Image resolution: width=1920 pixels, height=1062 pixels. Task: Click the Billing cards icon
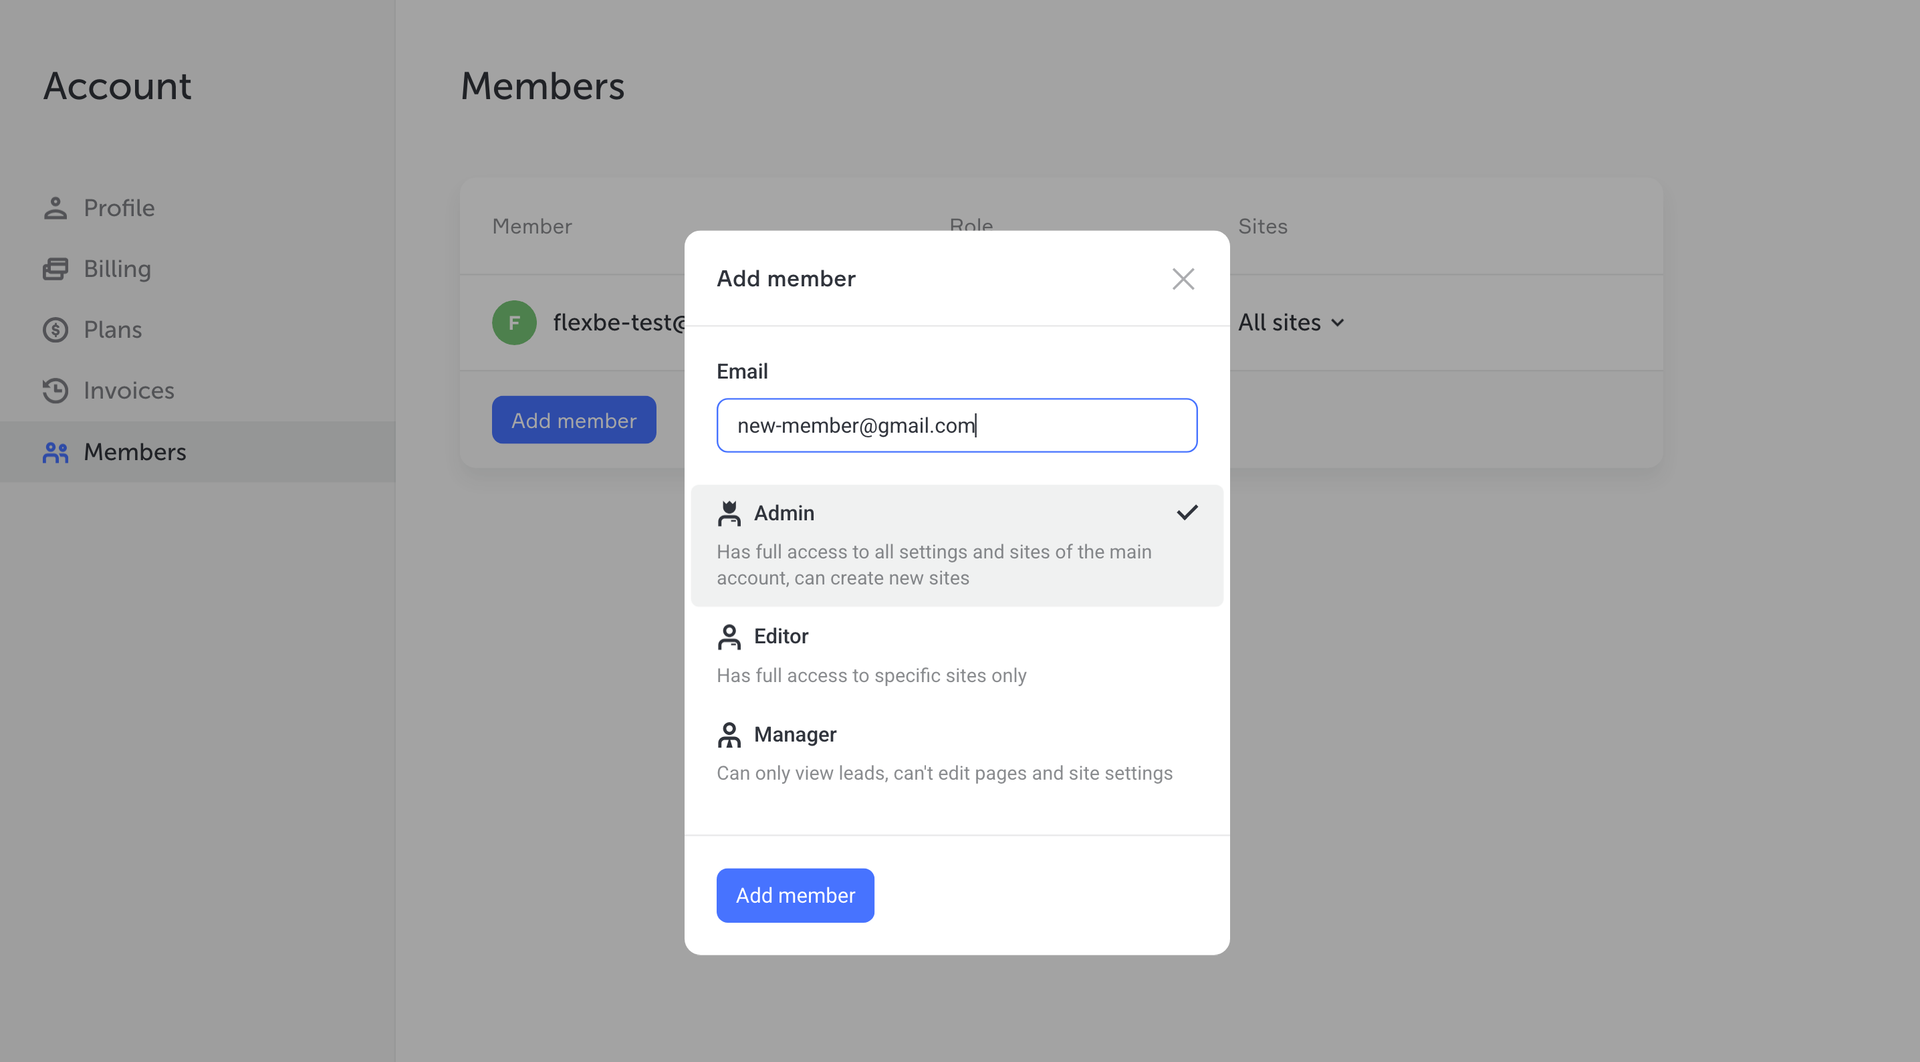56,269
